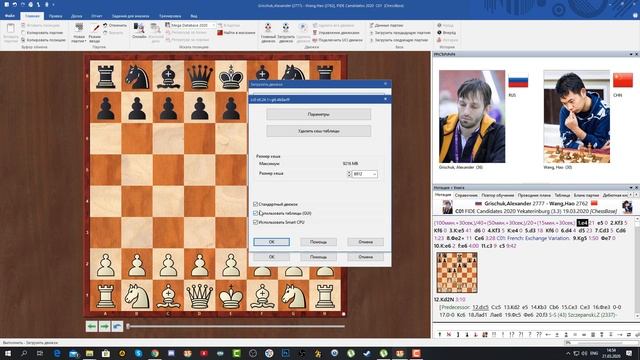Click Wang Hao's photo
This screenshot has width=640, height=360.
577,116
